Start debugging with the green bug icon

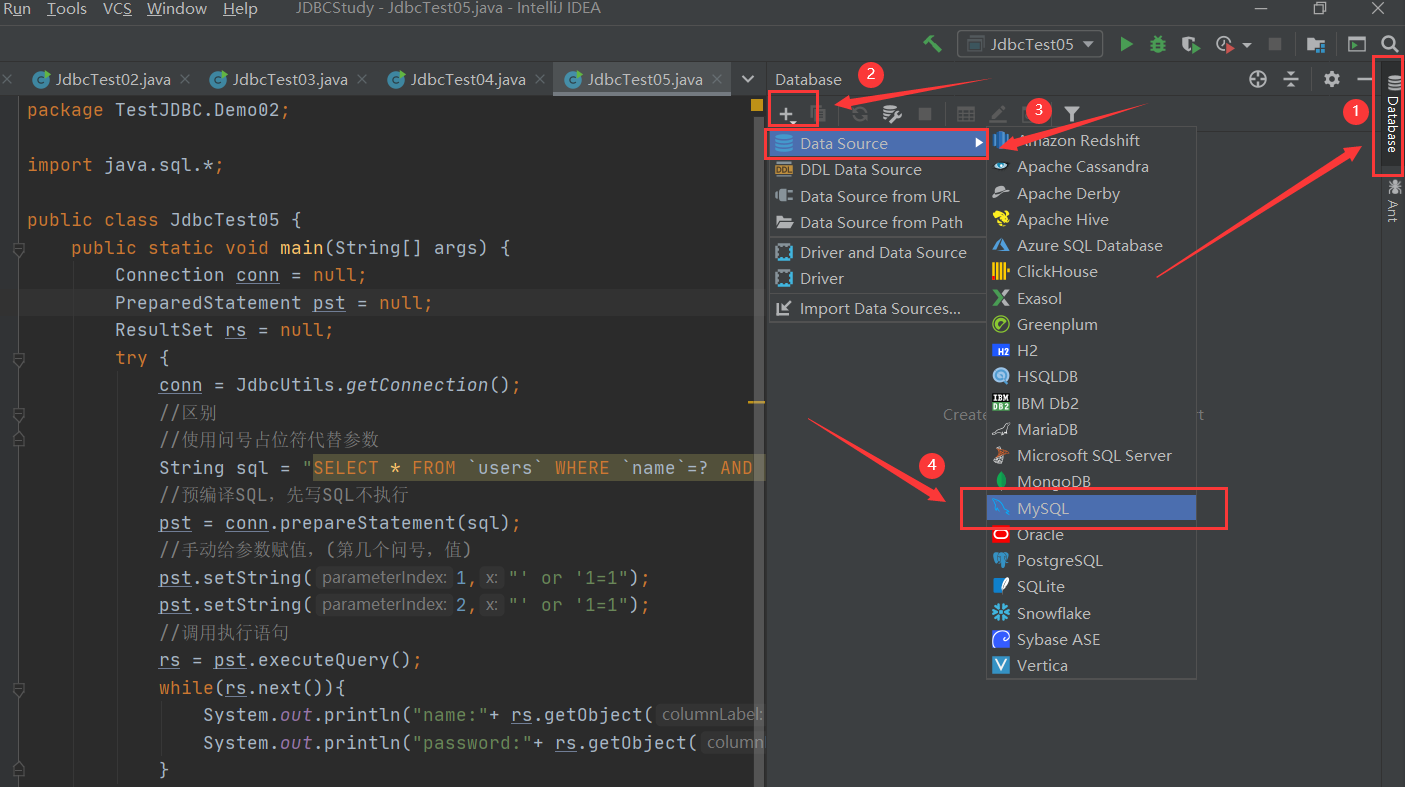tap(1158, 44)
